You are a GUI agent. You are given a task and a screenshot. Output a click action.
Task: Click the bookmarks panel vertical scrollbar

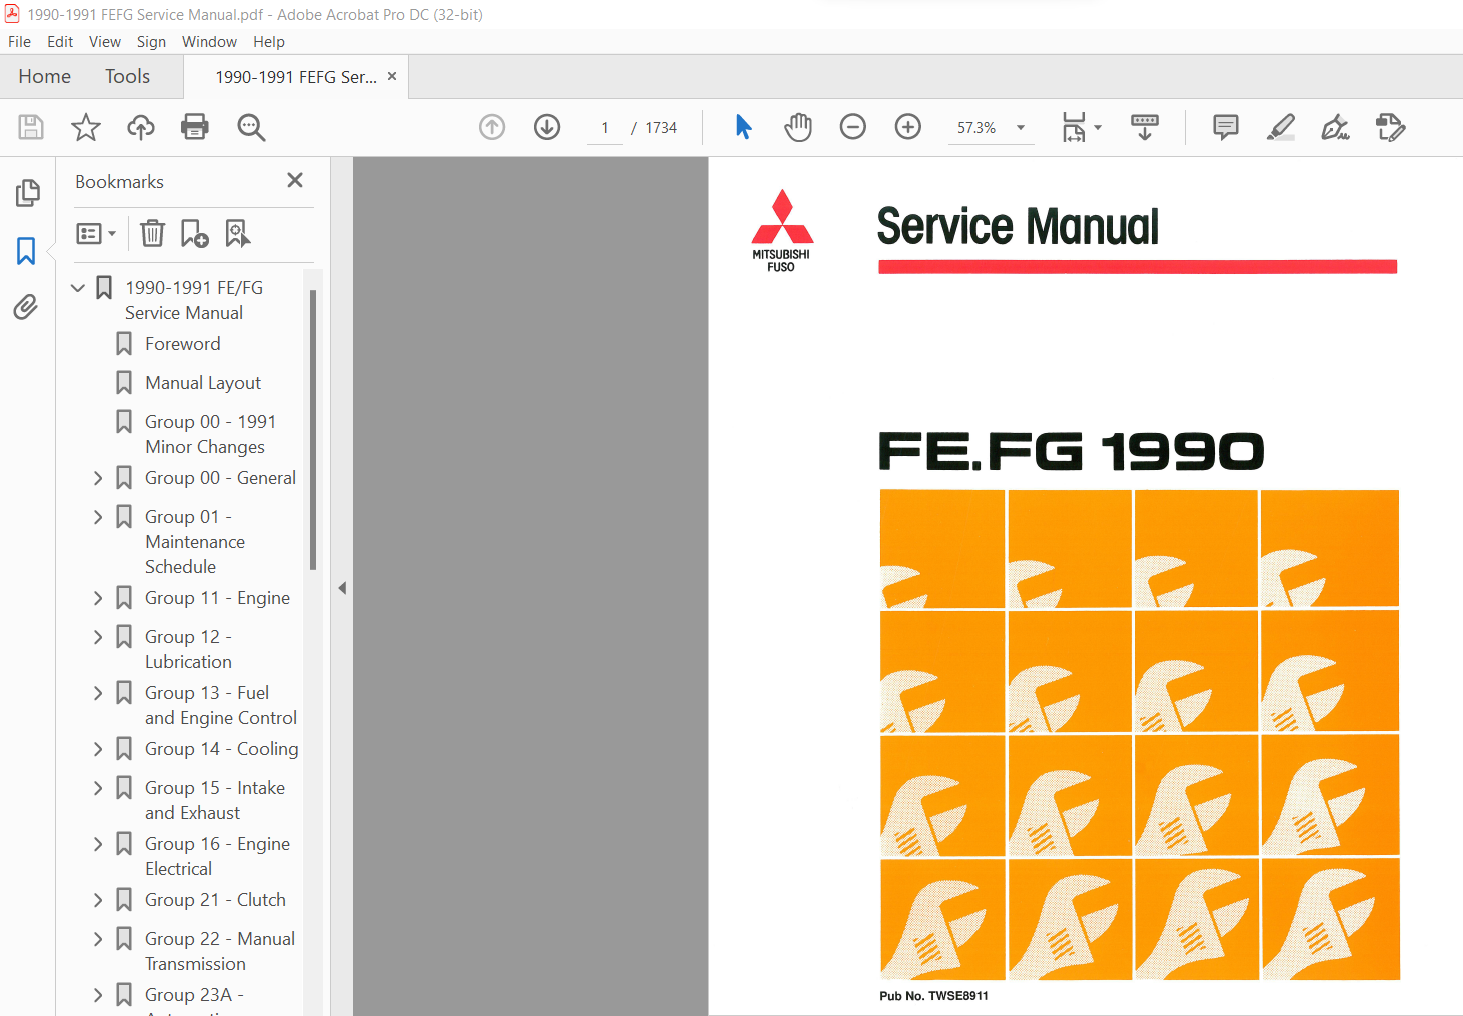pyautogui.click(x=313, y=430)
